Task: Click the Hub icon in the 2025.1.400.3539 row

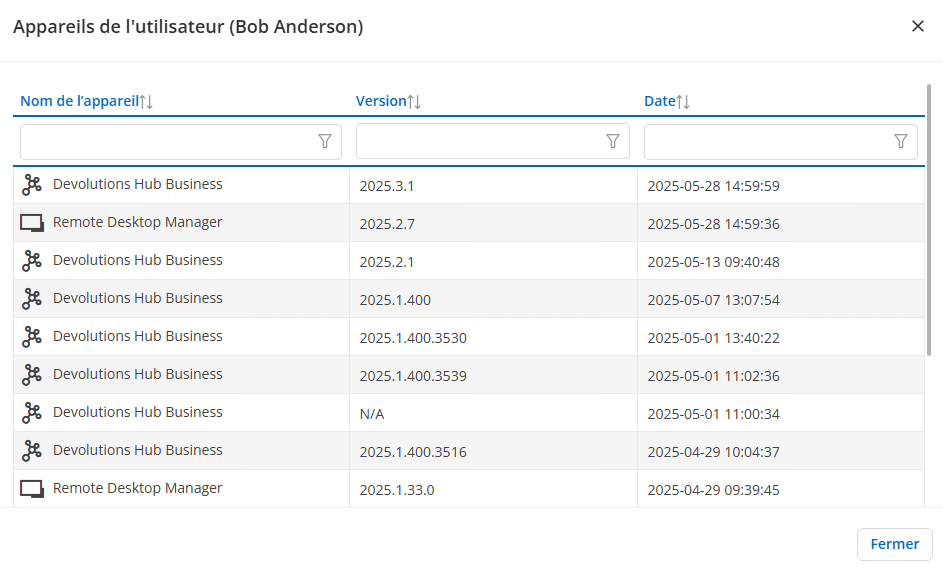Action: 32,374
